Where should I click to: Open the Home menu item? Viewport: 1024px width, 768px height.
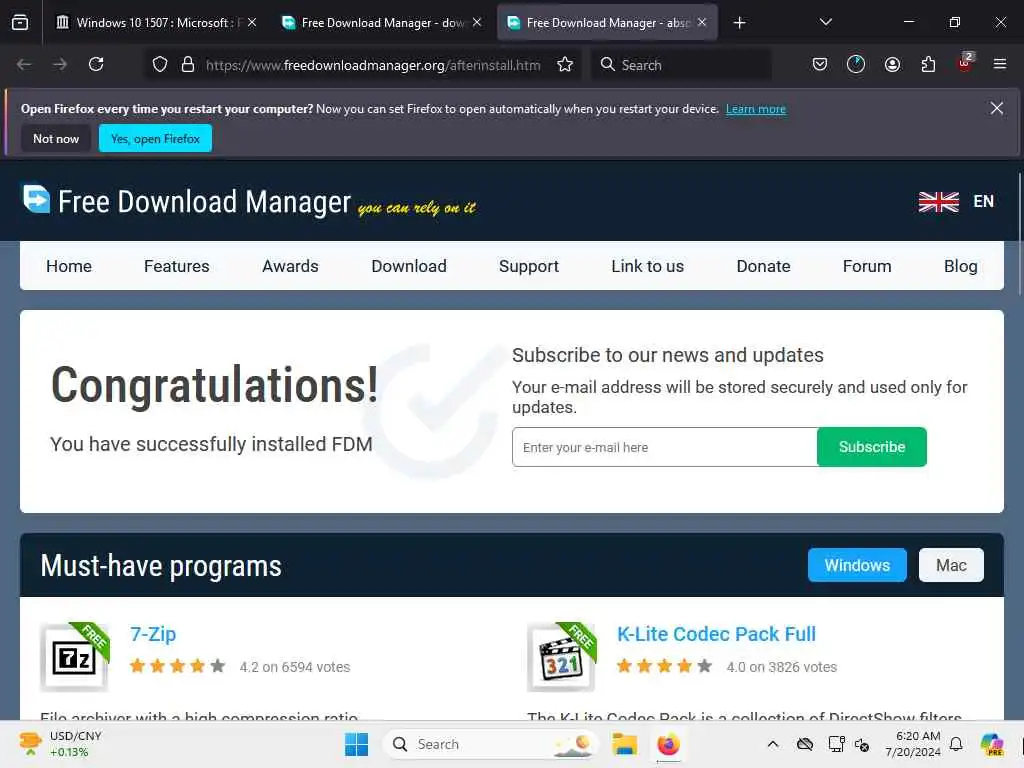click(69, 266)
